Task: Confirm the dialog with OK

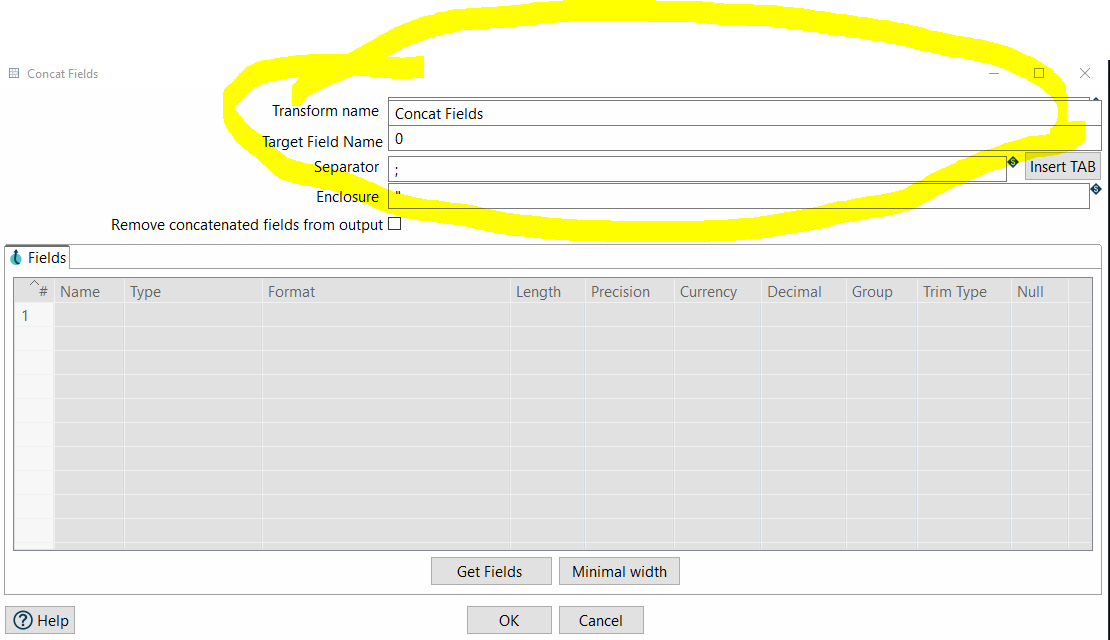Action: click(509, 620)
